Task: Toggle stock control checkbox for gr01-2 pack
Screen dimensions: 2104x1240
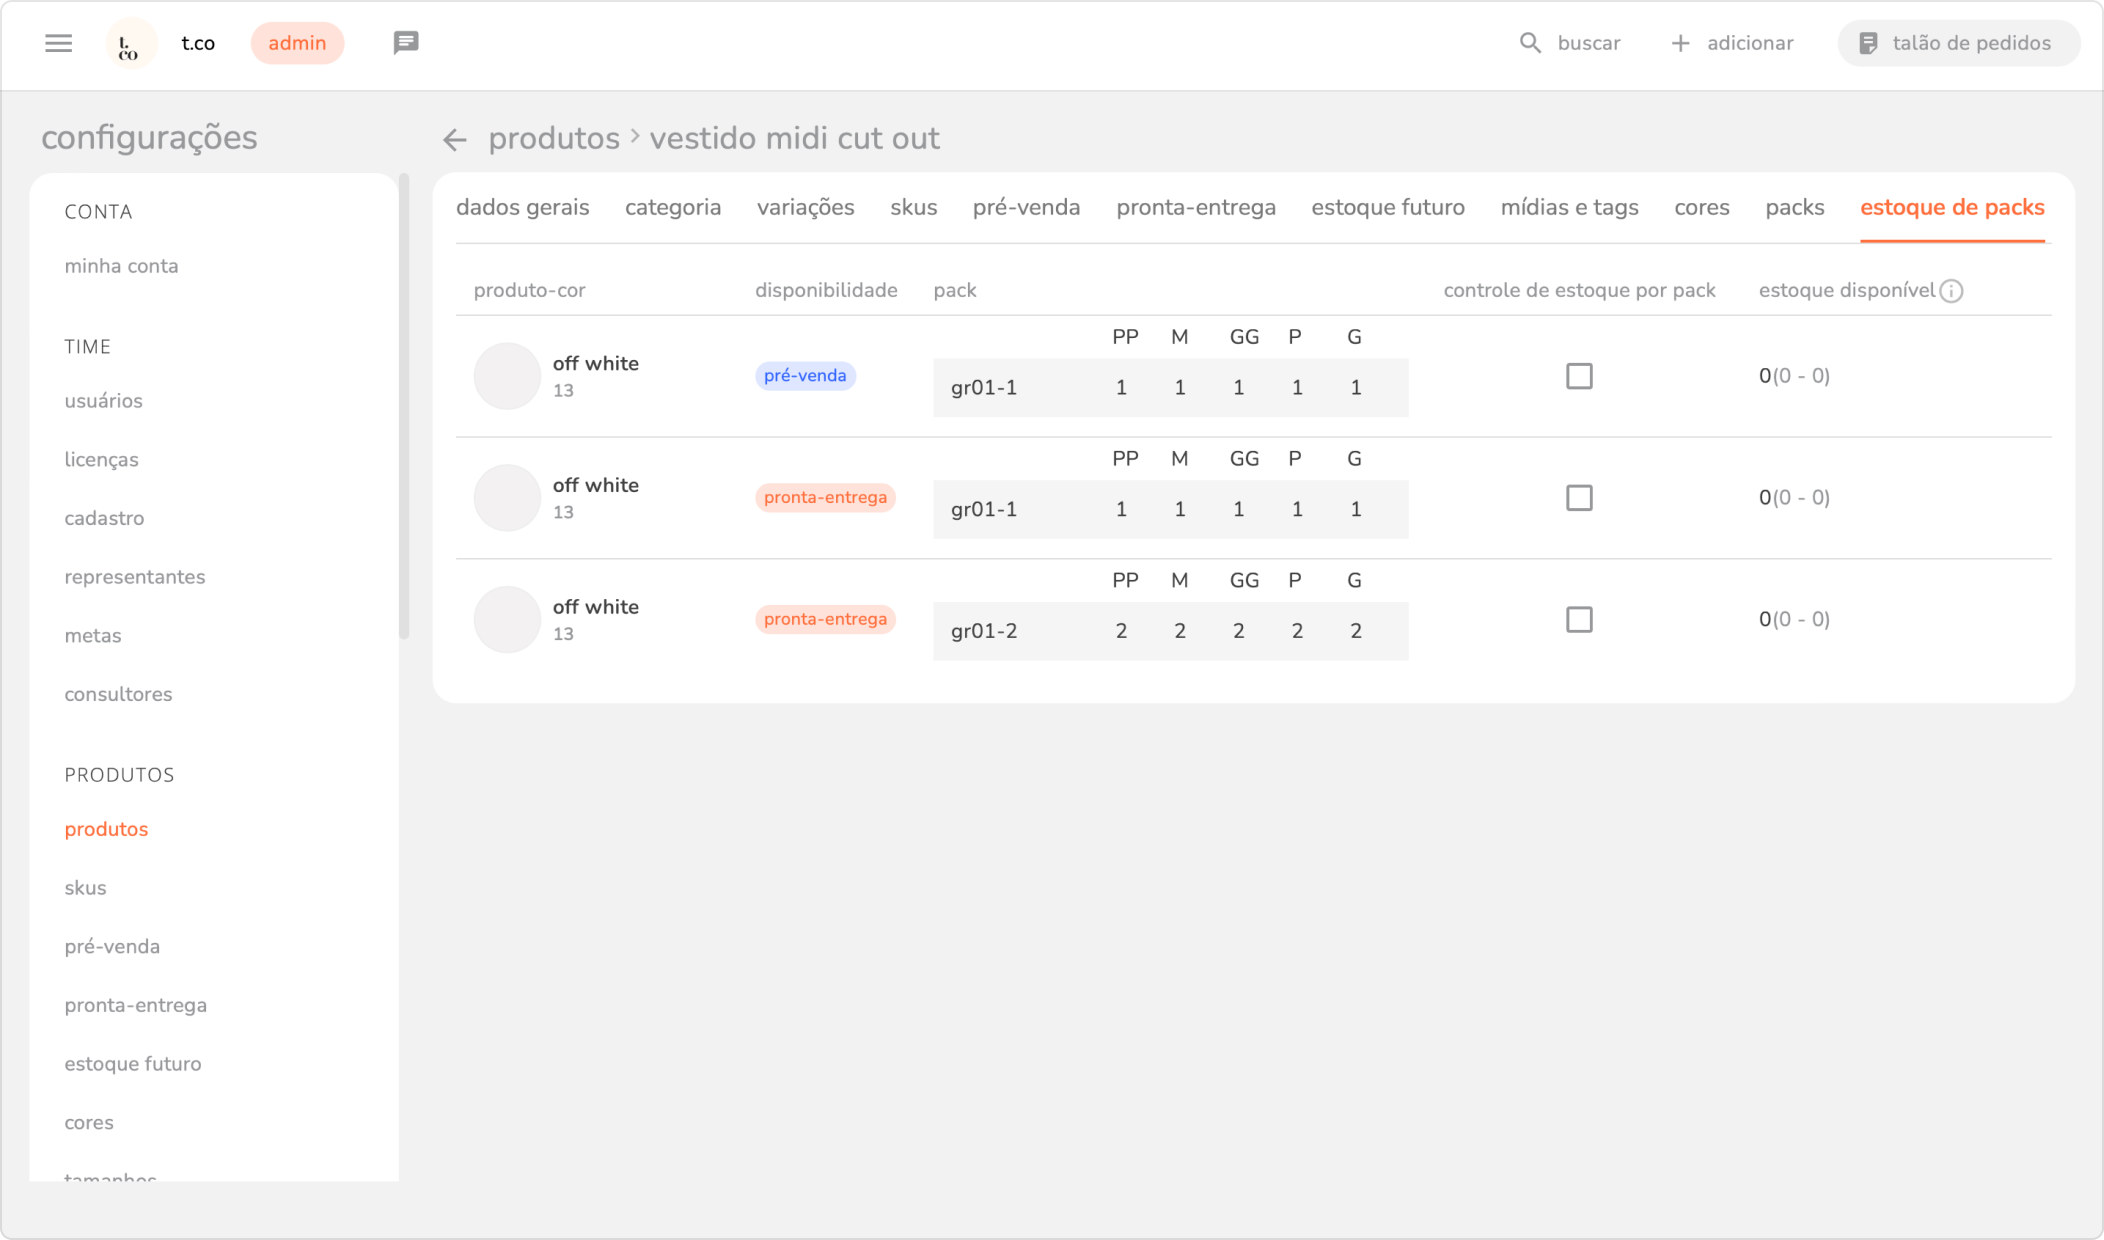Action: [x=1579, y=620]
